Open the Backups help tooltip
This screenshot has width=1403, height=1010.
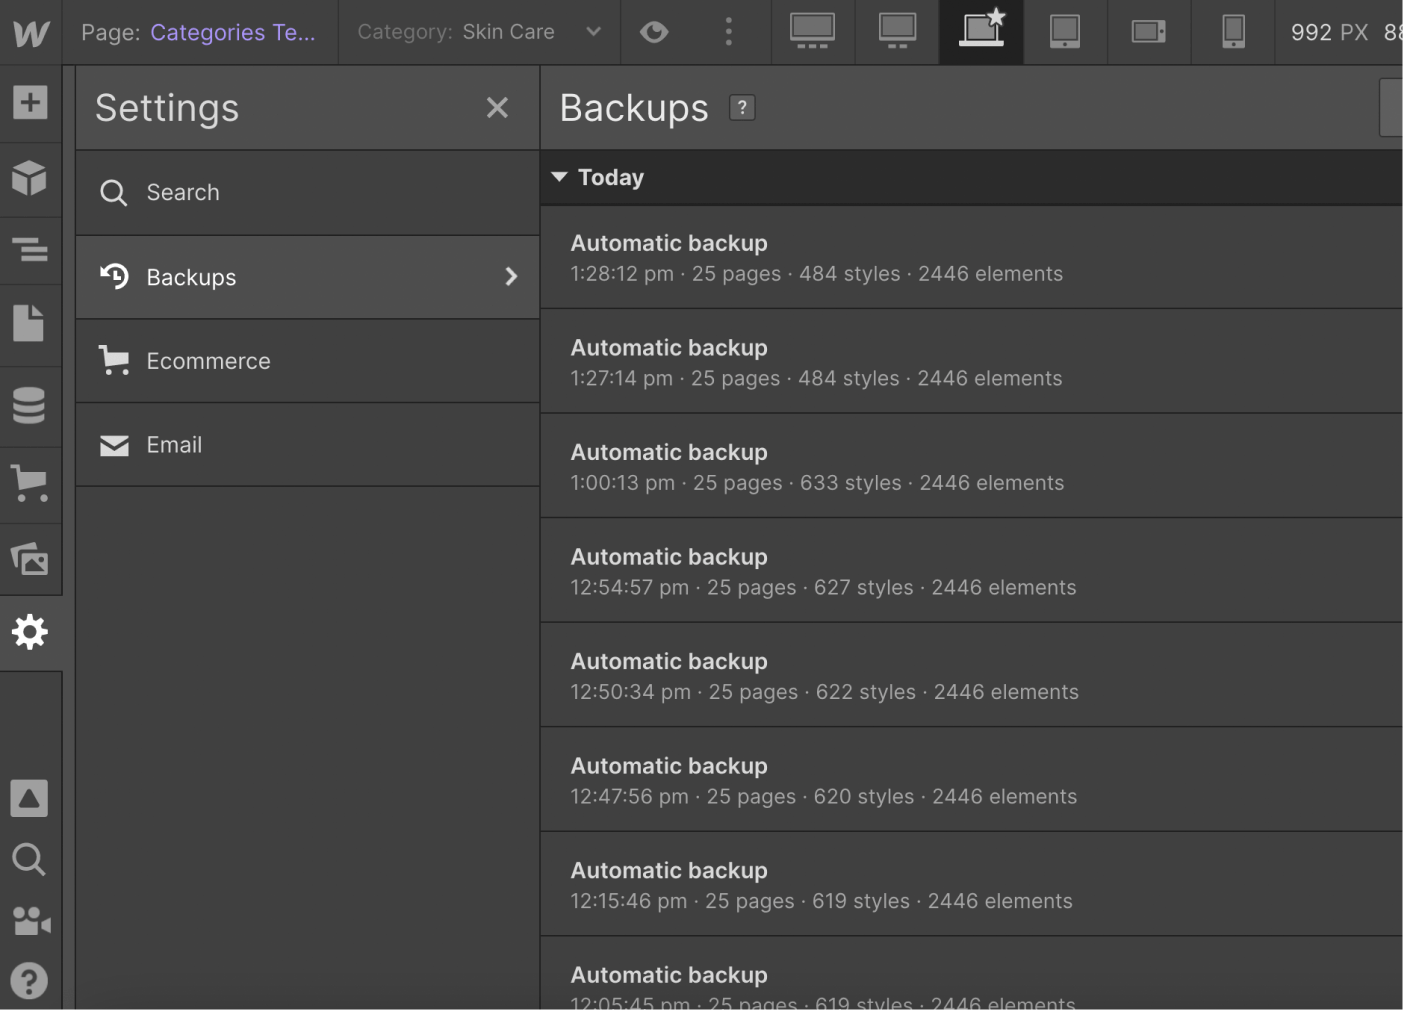coord(741,107)
